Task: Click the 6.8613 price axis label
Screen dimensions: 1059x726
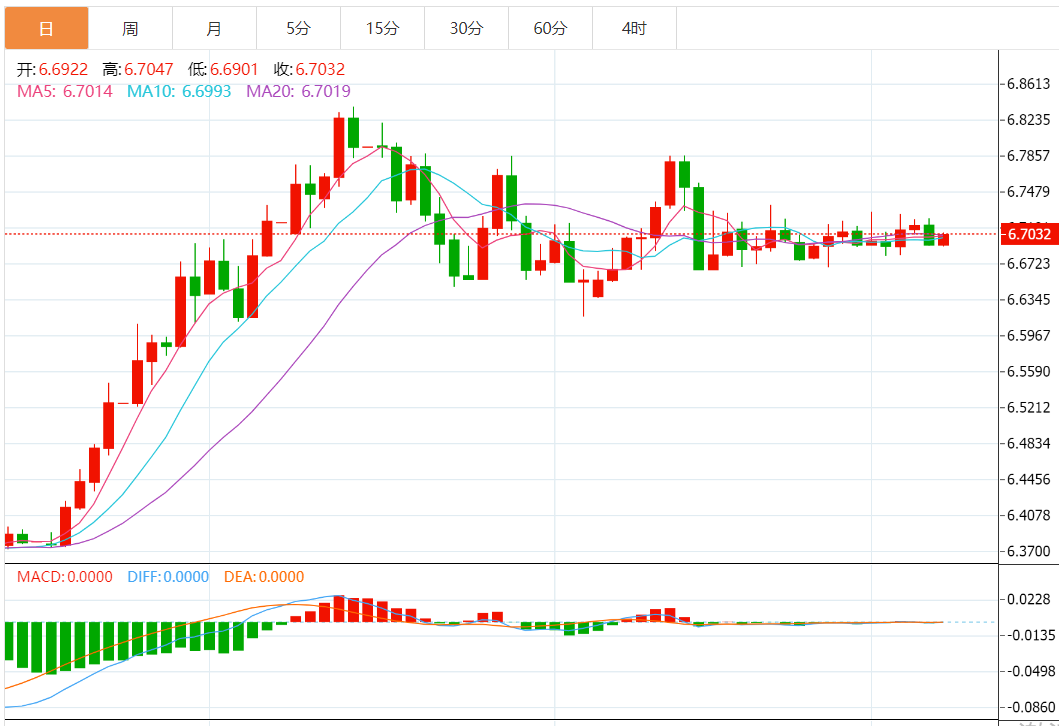Action: (x=1029, y=84)
